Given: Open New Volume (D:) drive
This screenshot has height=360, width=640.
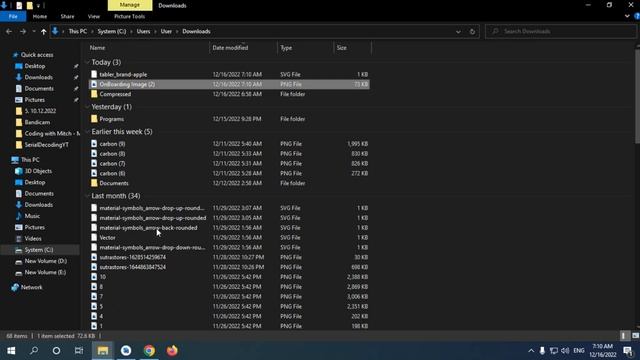Looking at the screenshot, I should coord(45,261).
